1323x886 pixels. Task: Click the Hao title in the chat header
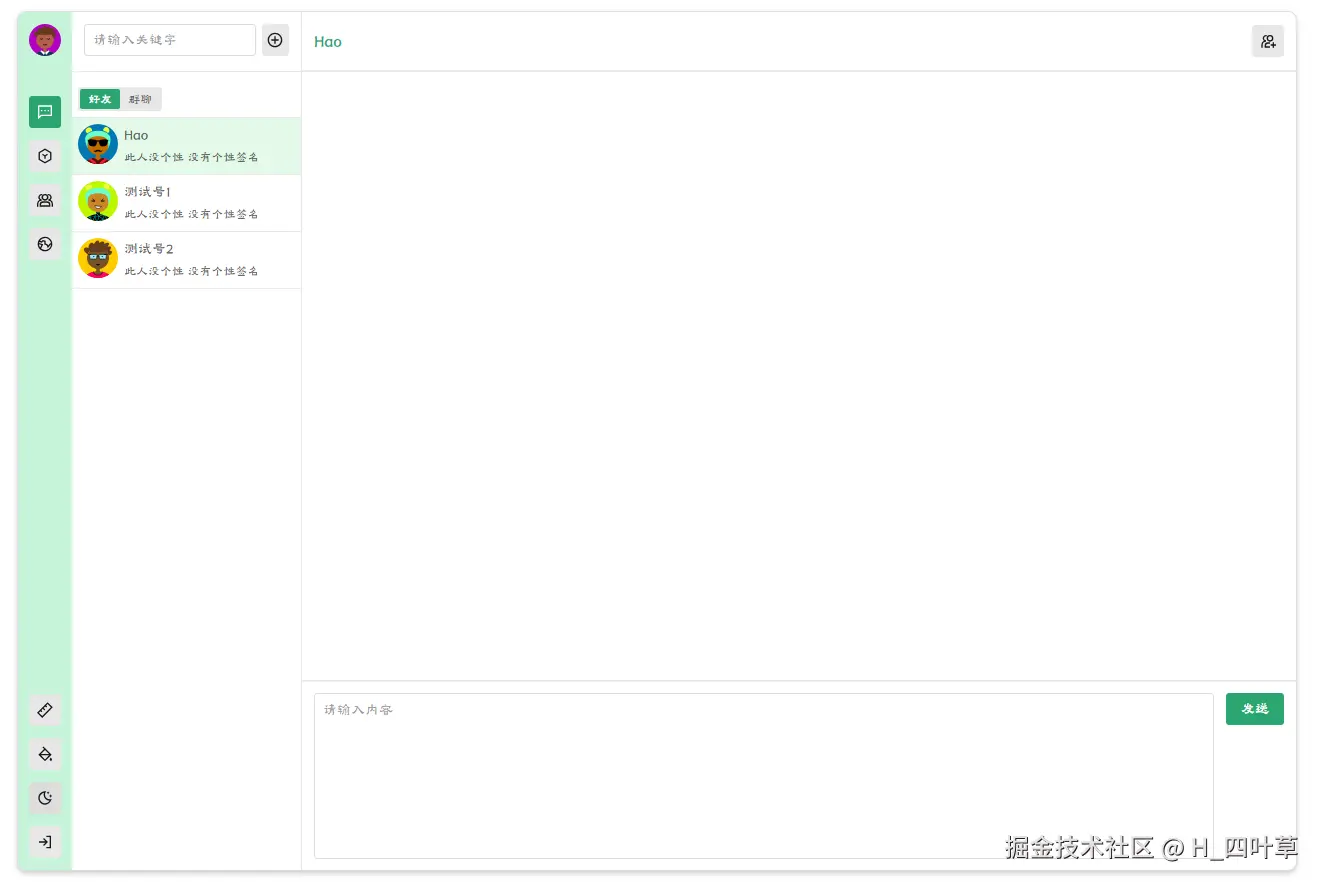click(x=327, y=42)
